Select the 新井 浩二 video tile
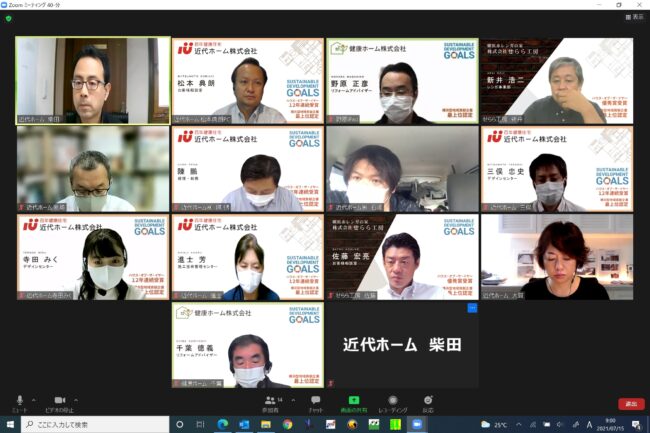The image size is (650, 433). click(x=557, y=81)
